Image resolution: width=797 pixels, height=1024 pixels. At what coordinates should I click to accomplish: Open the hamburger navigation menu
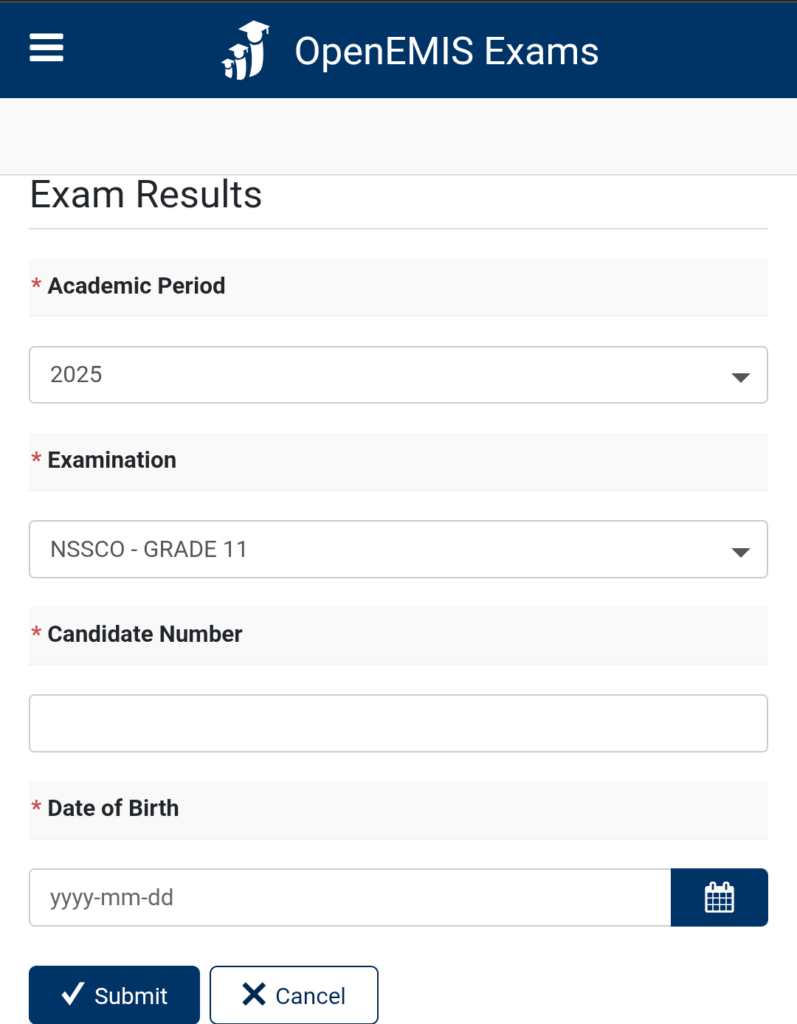(46, 48)
